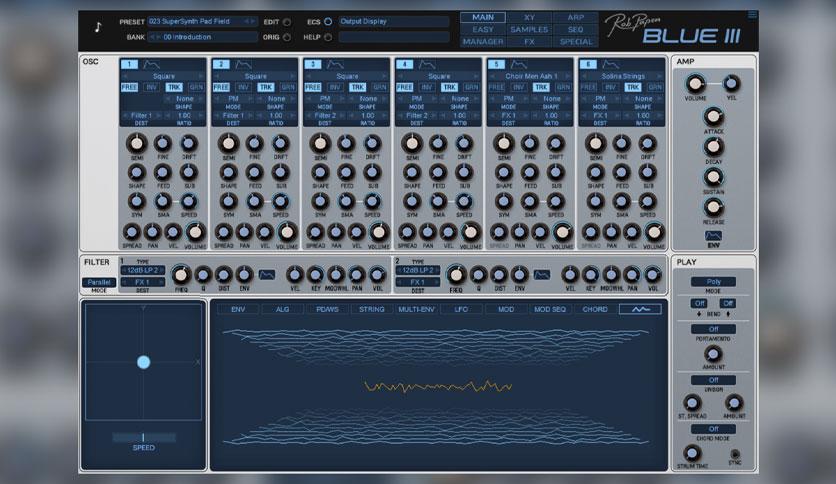The width and height of the screenshot is (836, 484).
Task: Open the PRESET name dropdown
Action: (x=202, y=21)
